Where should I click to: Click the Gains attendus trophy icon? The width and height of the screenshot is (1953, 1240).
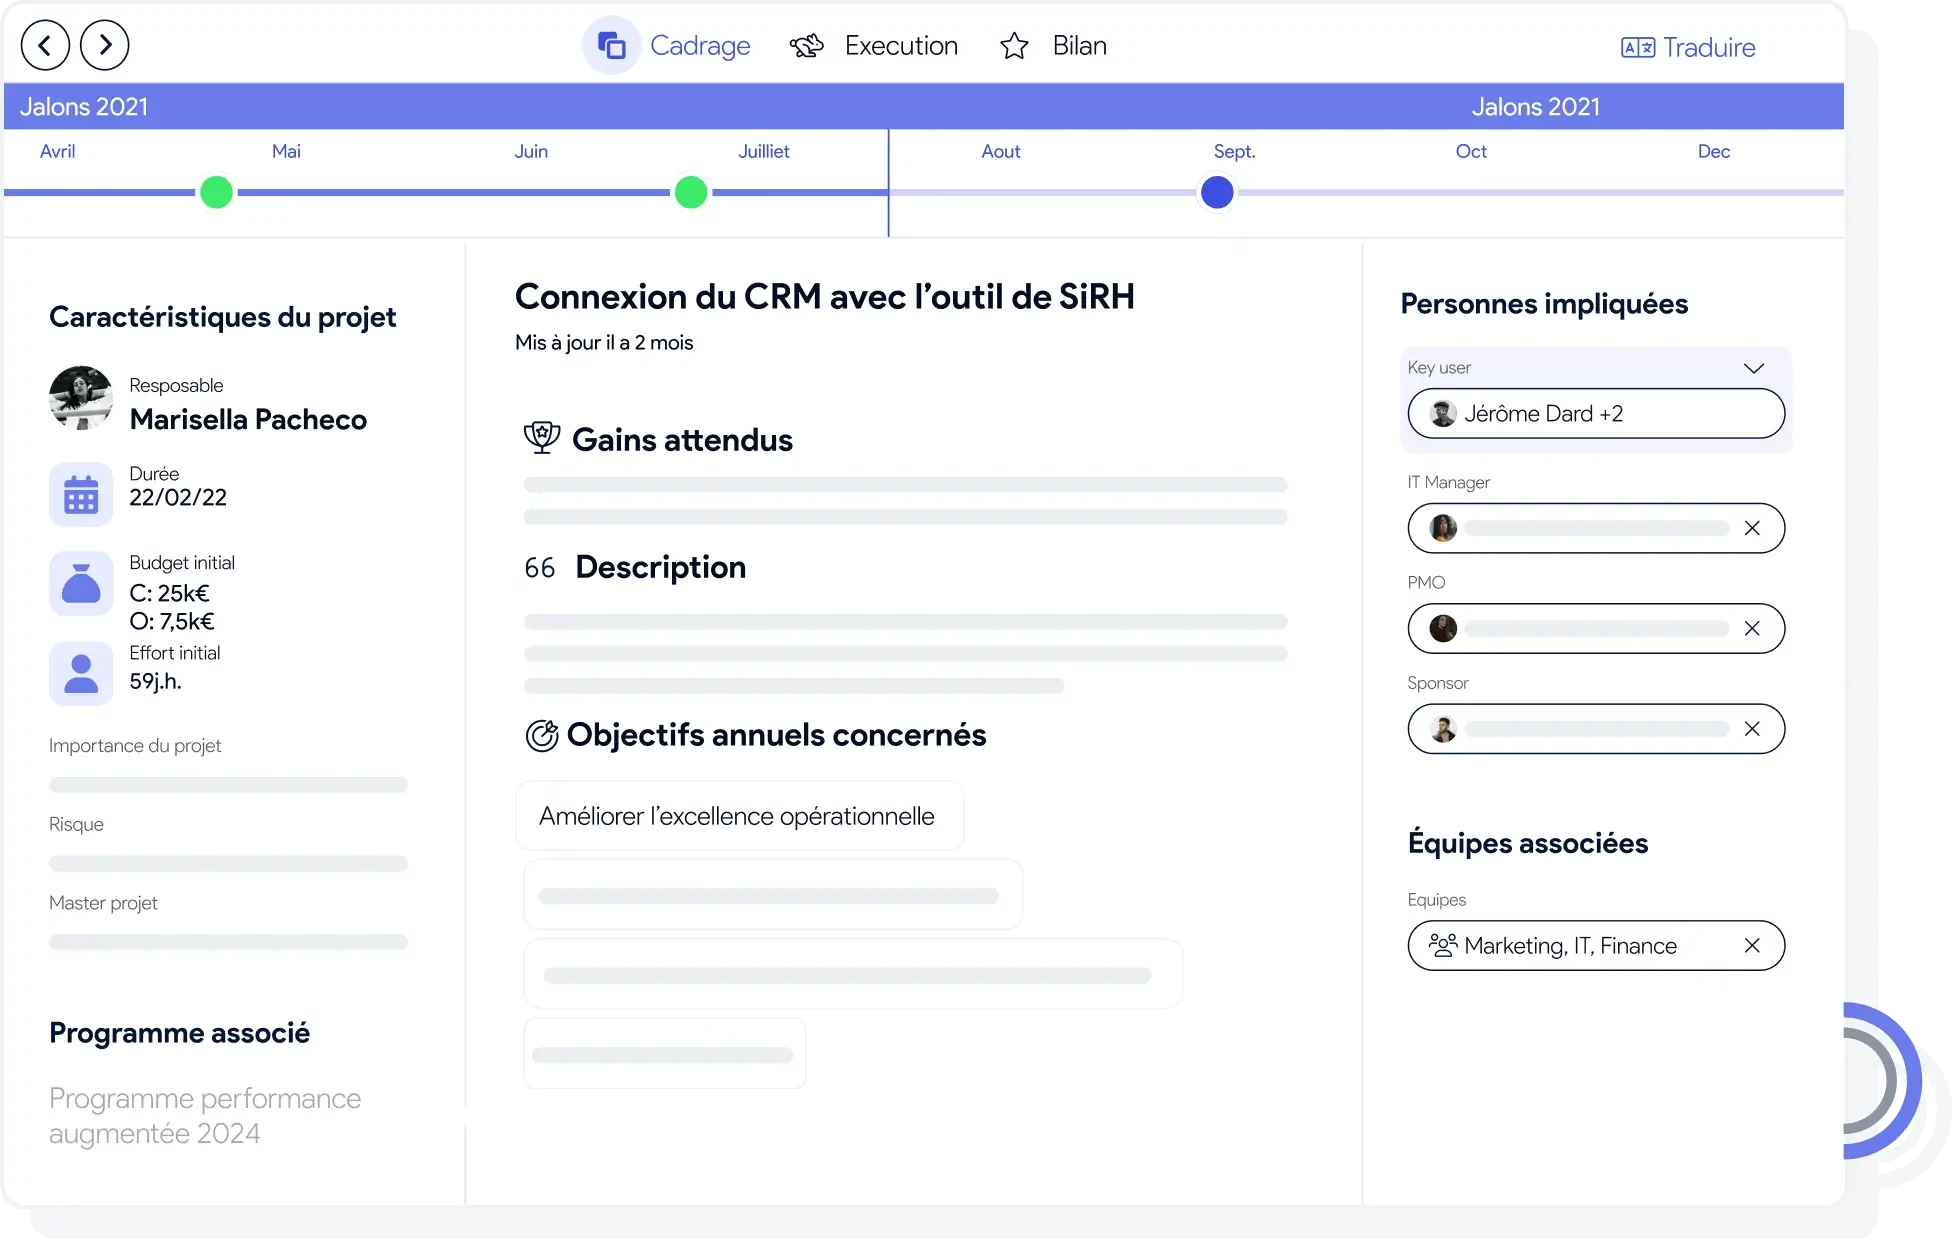[x=542, y=438]
